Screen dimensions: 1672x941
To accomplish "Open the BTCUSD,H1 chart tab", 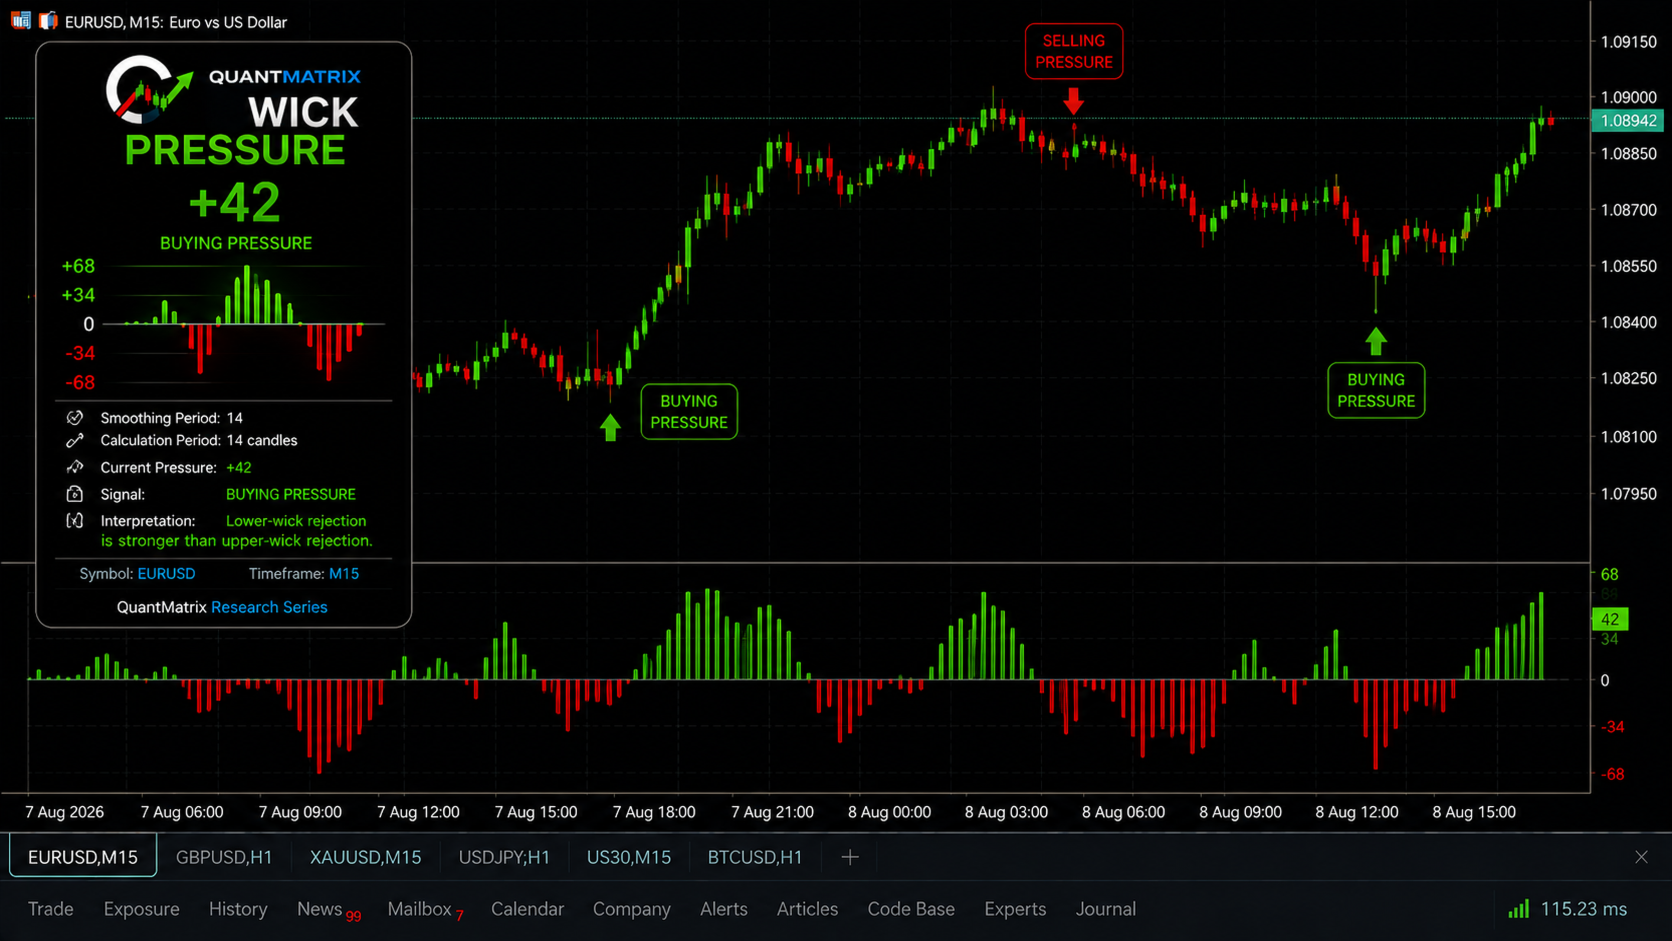I will pos(755,857).
